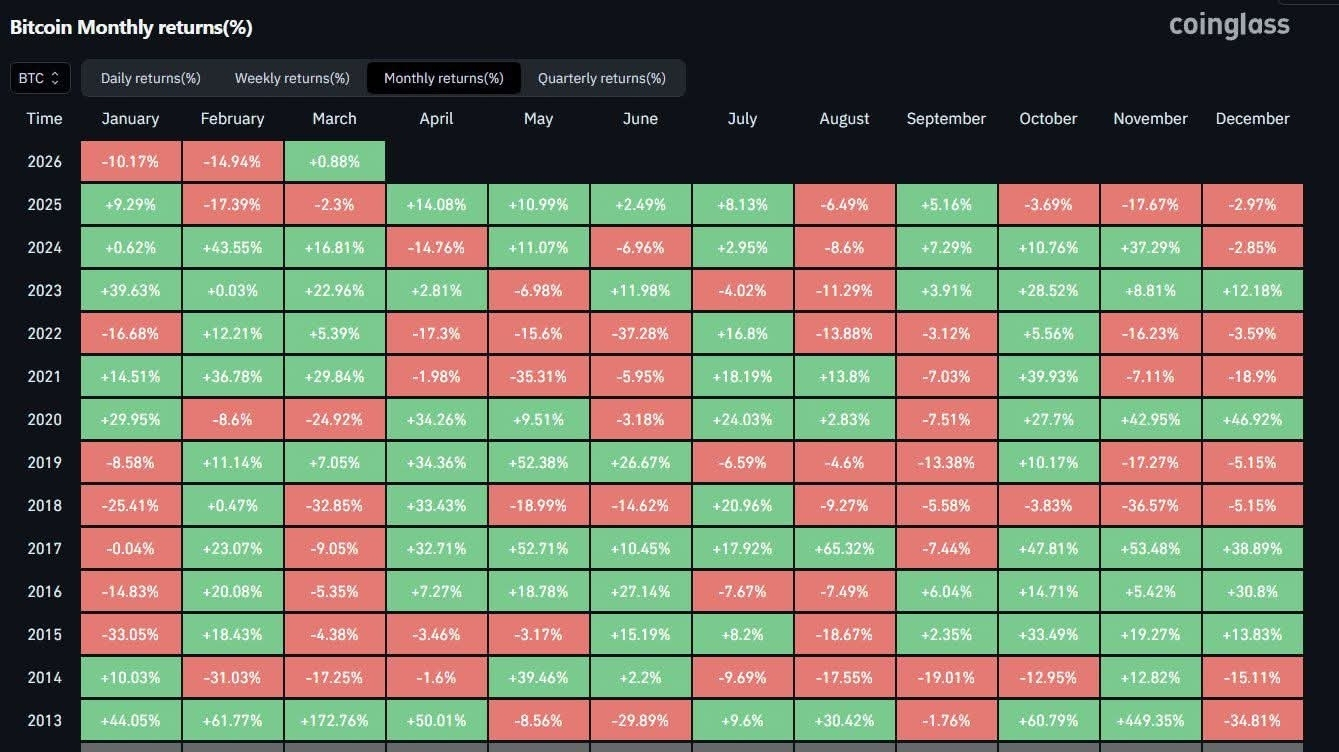Select the 2026 row label
Viewport: 1339px width, 752px height.
point(44,161)
